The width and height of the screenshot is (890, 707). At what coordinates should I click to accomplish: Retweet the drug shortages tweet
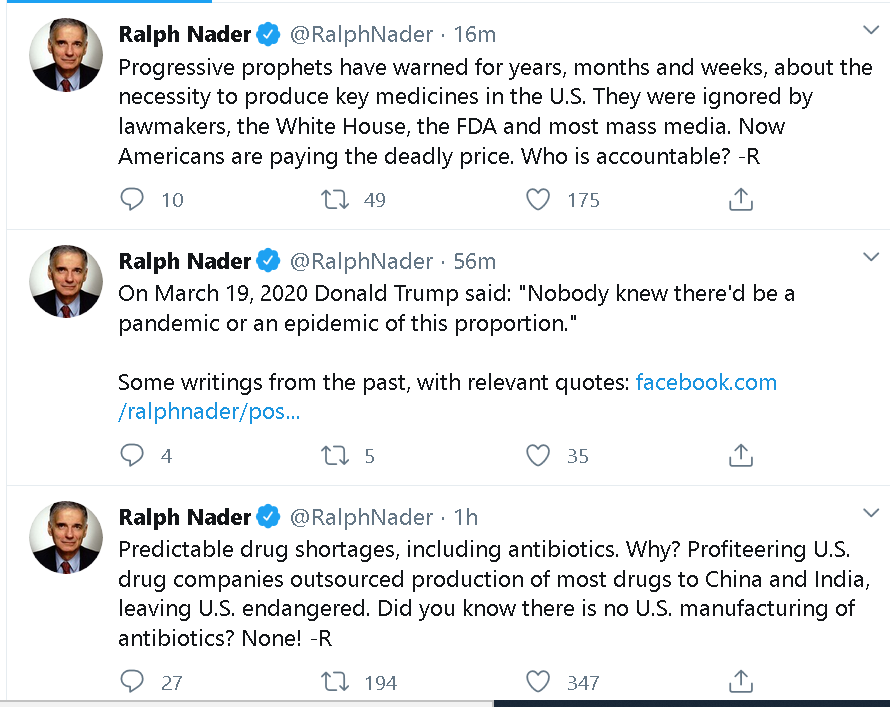coord(335,681)
